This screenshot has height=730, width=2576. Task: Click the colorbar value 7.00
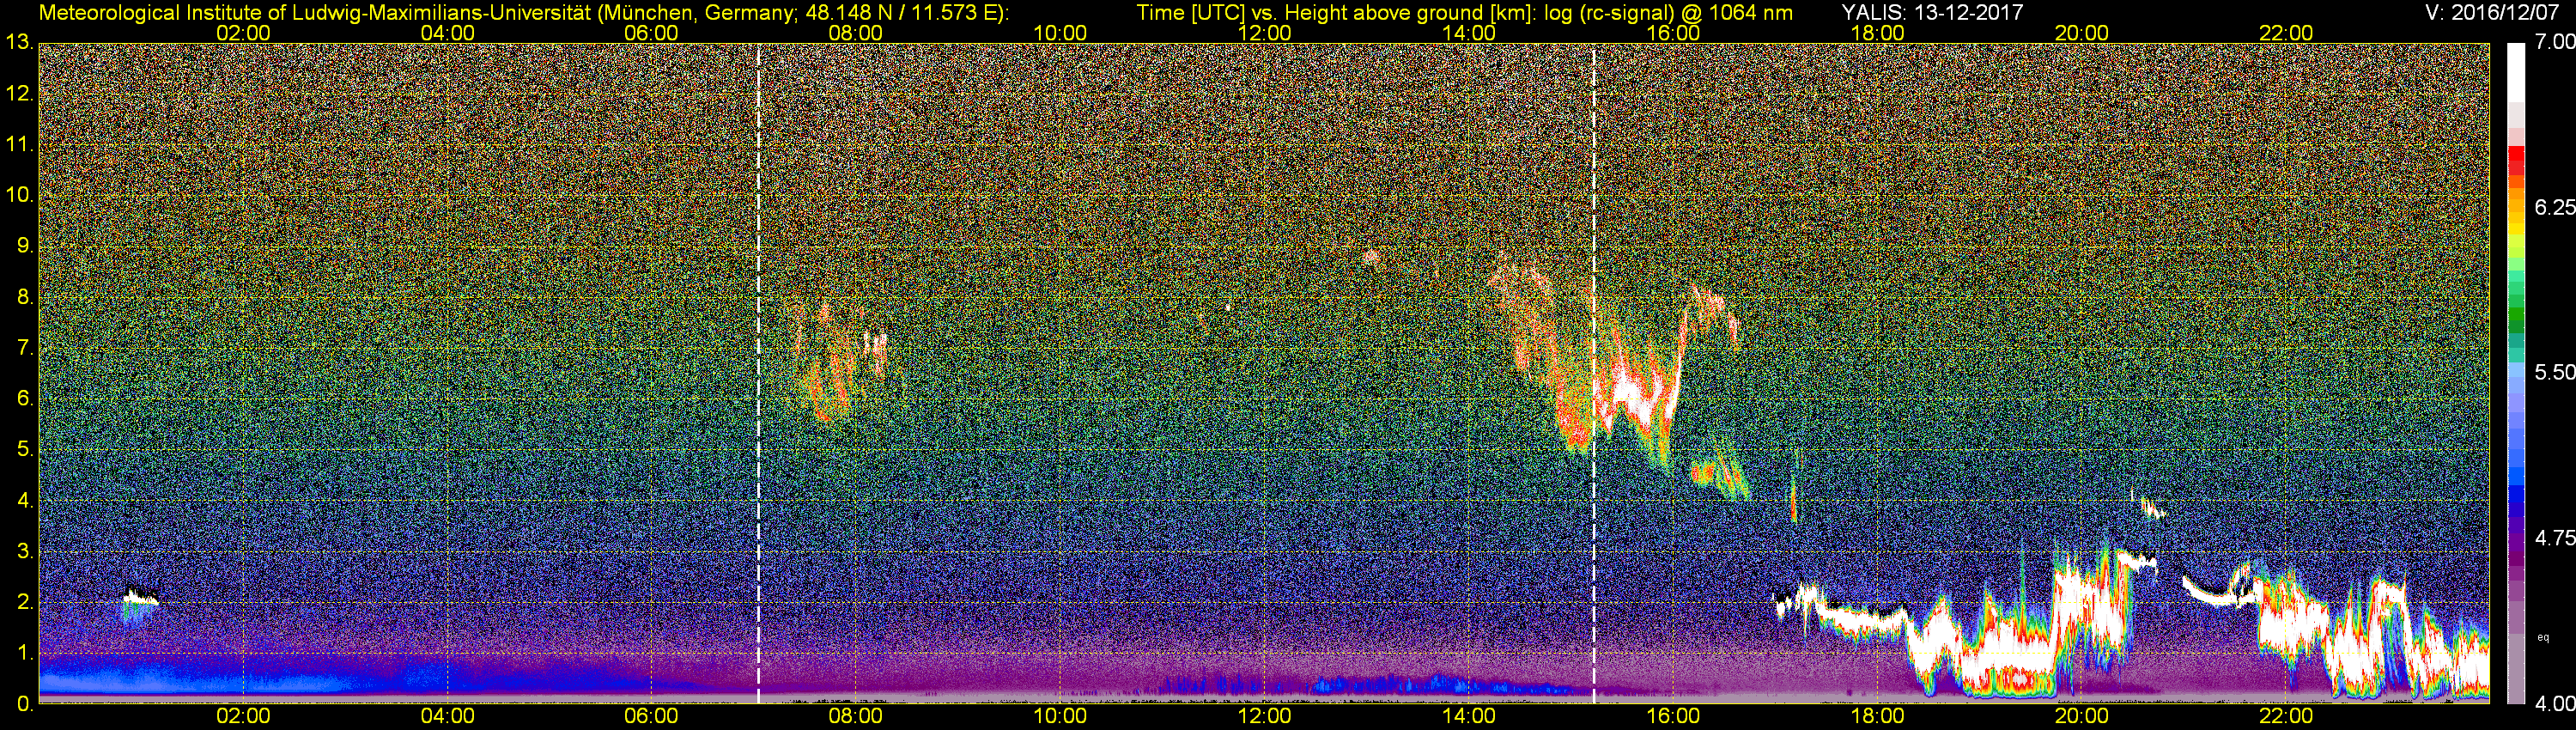pos(2554,42)
